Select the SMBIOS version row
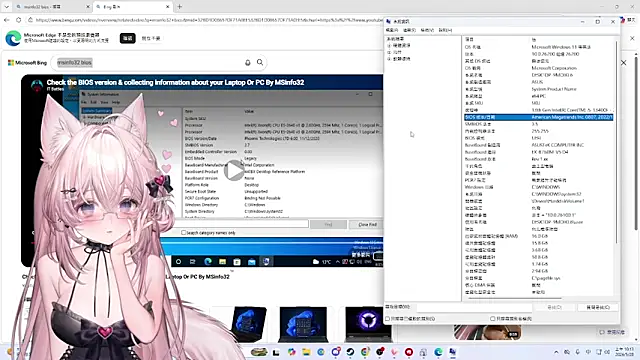 538,124
